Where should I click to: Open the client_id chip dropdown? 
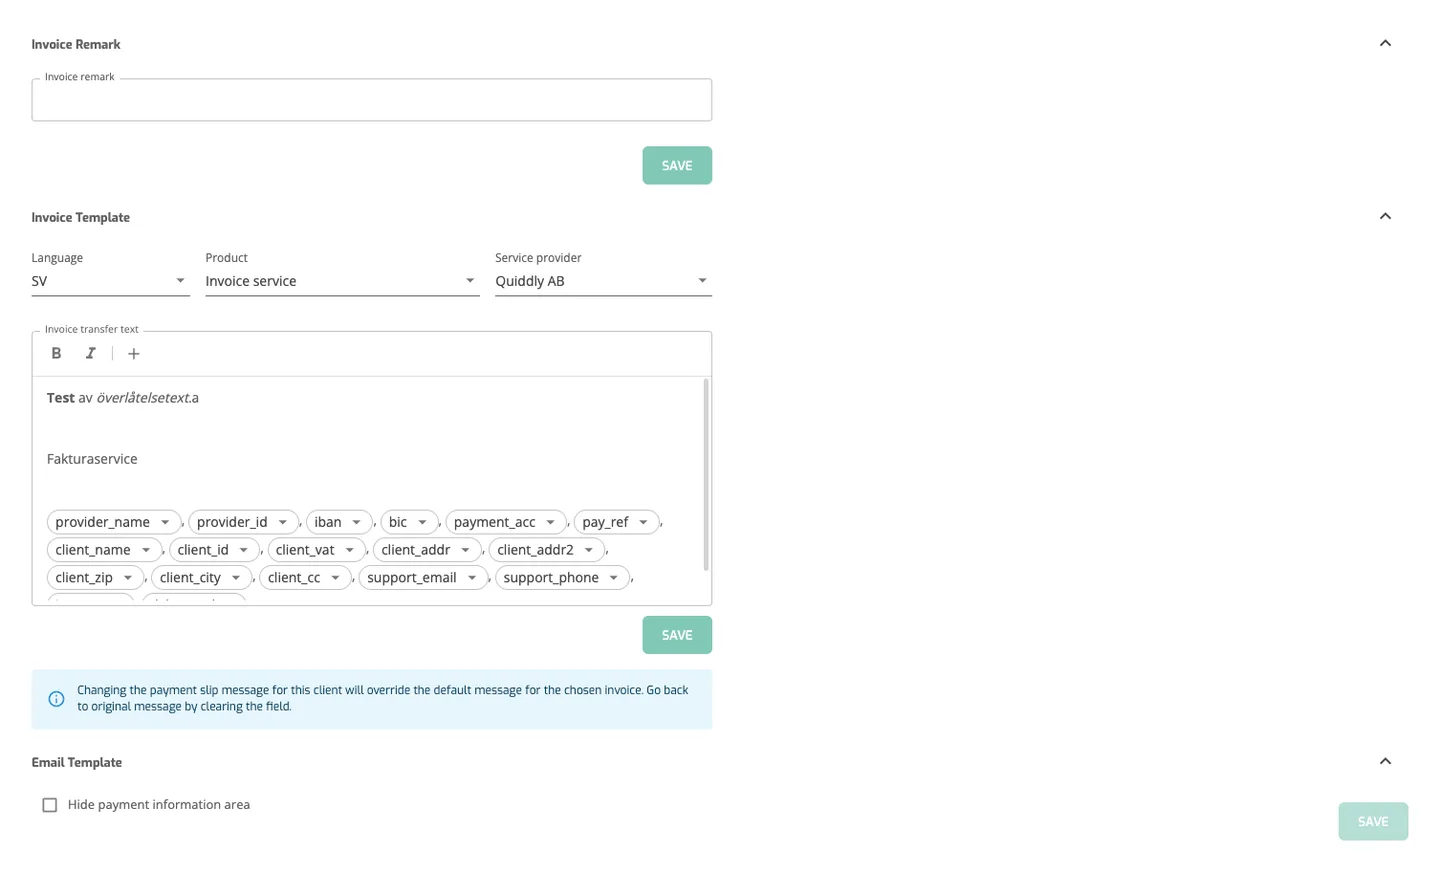click(x=243, y=550)
